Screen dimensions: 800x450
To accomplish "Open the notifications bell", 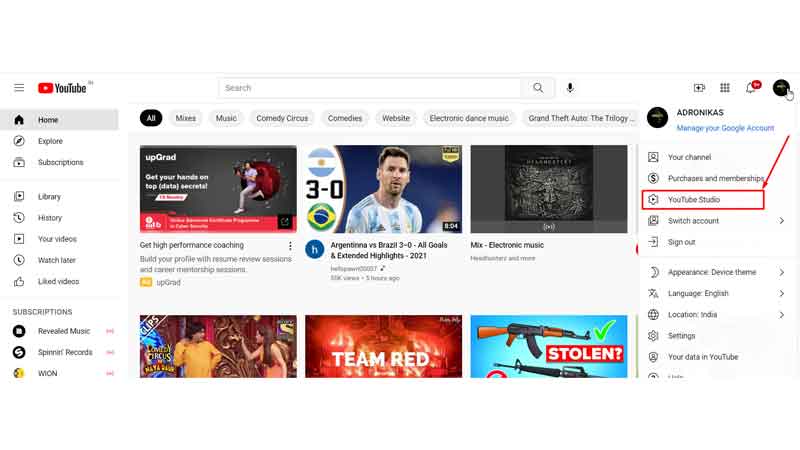I will click(x=750, y=88).
